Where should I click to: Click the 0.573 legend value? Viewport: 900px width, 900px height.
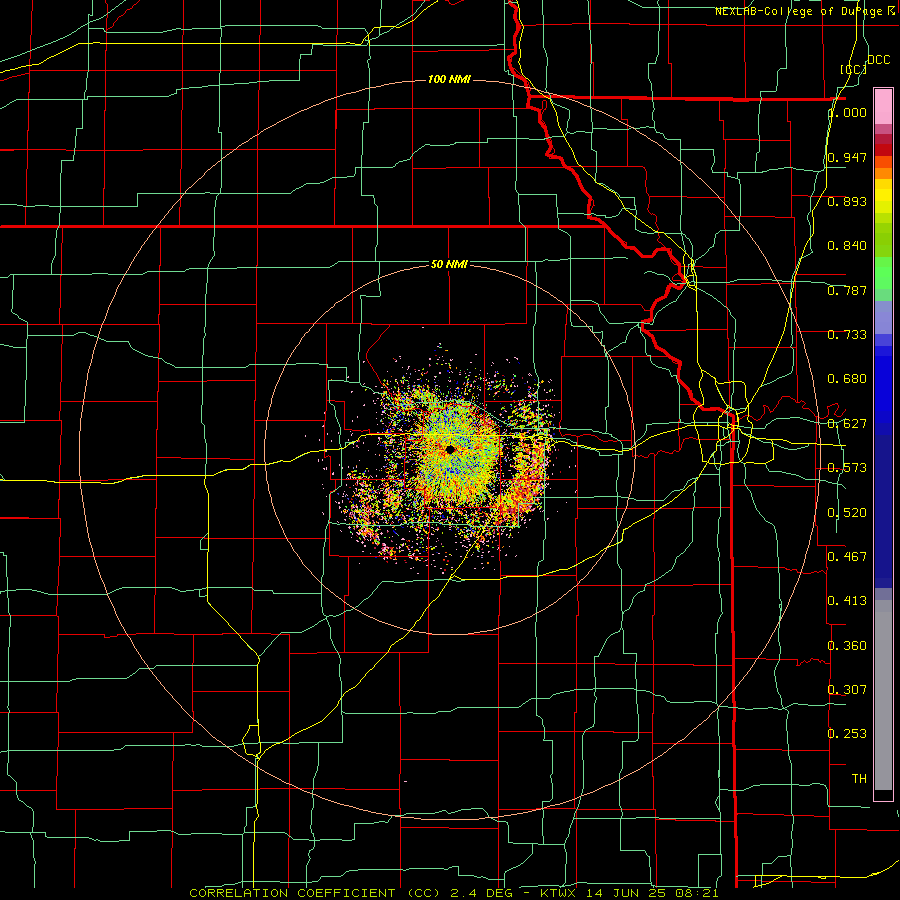tap(847, 468)
